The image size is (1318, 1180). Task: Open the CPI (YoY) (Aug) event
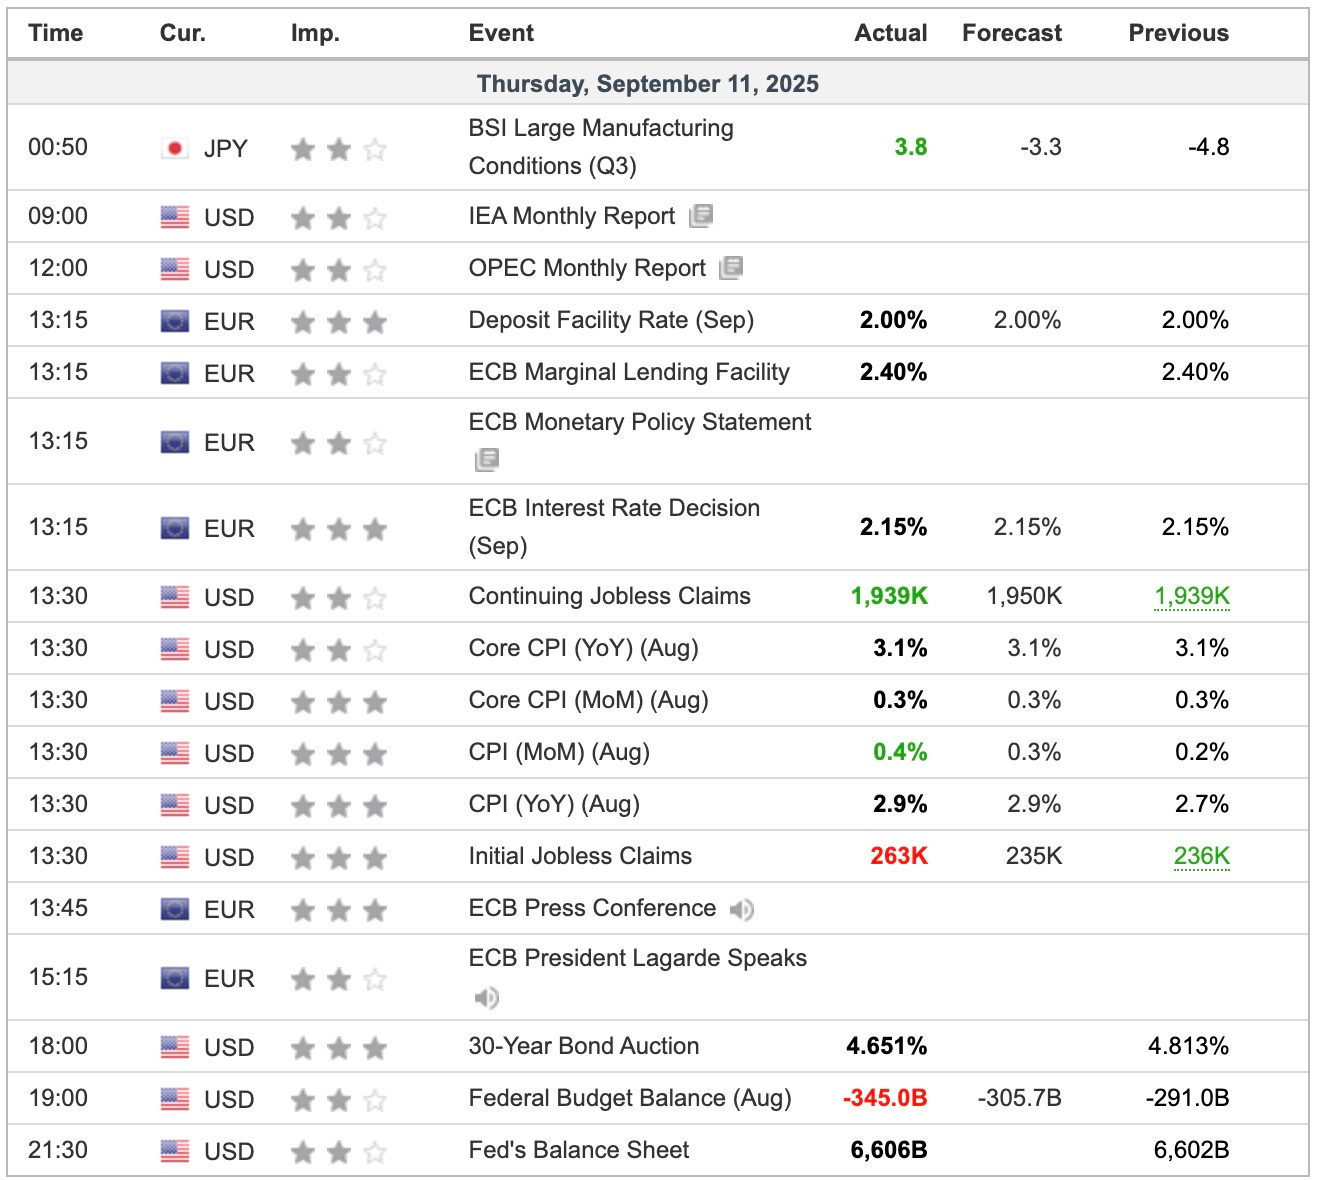pos(554,804)
